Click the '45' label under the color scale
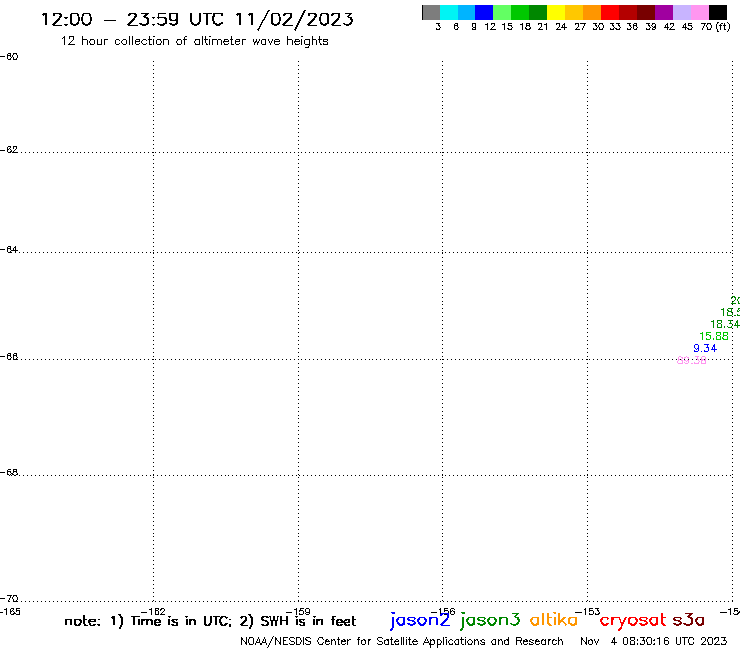Viewport: 740px width, 650px height. tap(687, 27)
